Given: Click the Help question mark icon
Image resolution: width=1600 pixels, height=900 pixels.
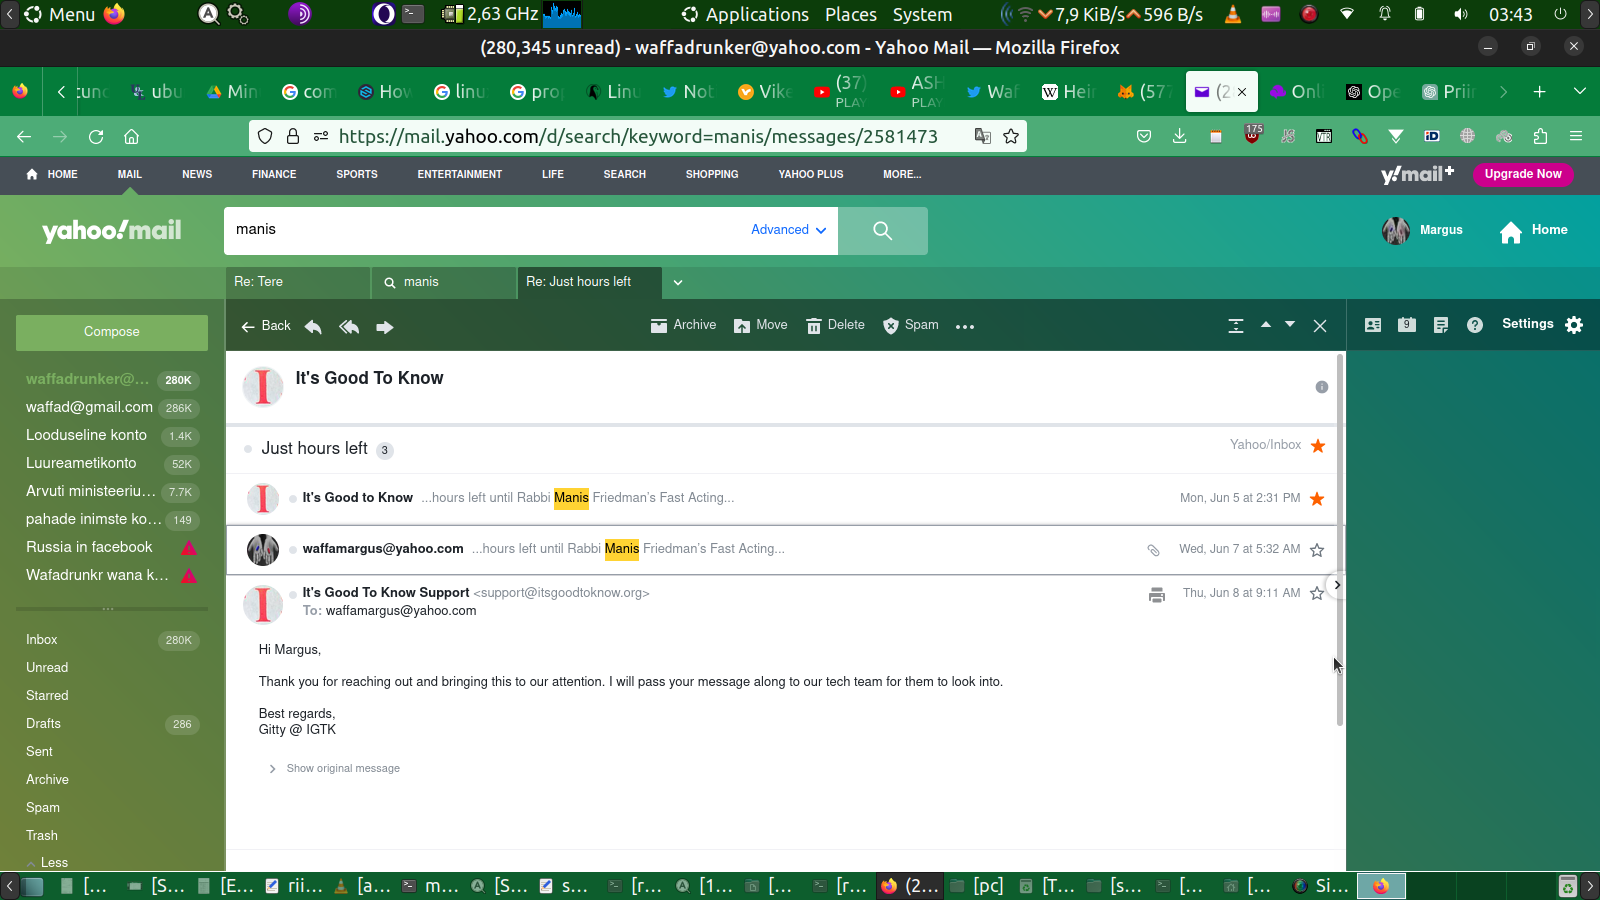Looking at the screenshot, I should click(x=1475, y=325).
